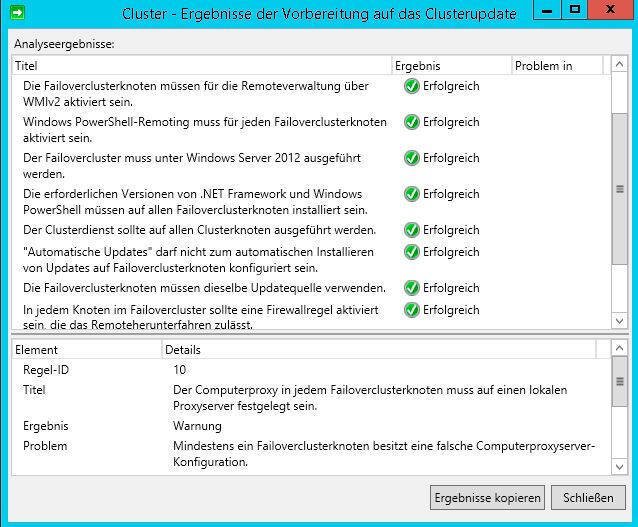Click the green arrow window icon in title bar

(x=17, y=12)
